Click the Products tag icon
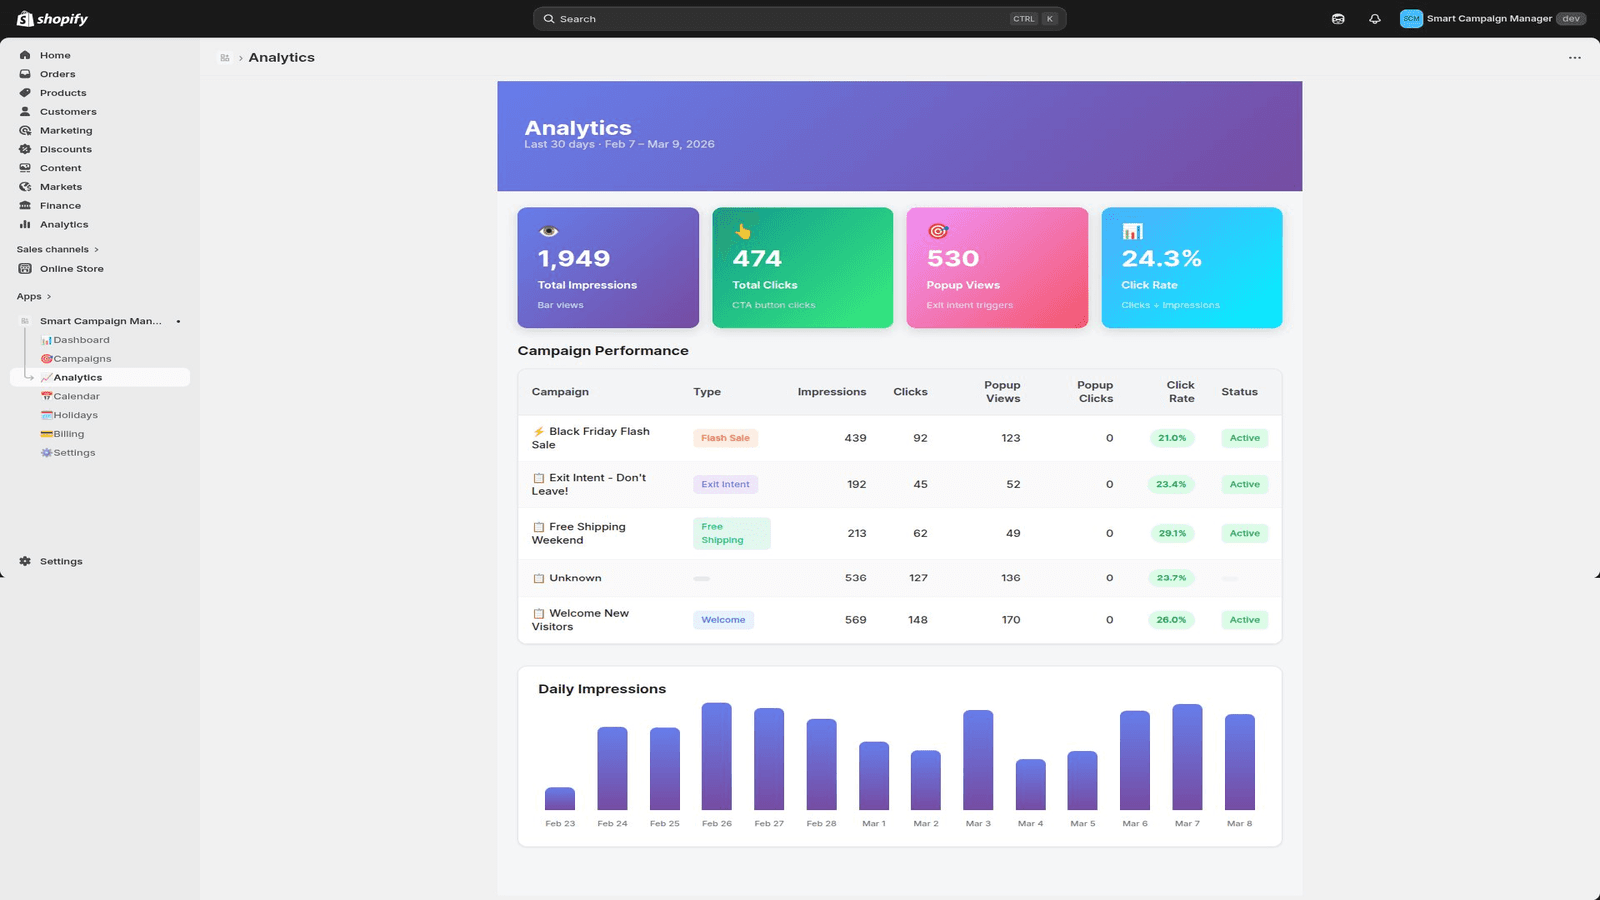The width and height of the screenshot is (1600, 900). point(25,93)
